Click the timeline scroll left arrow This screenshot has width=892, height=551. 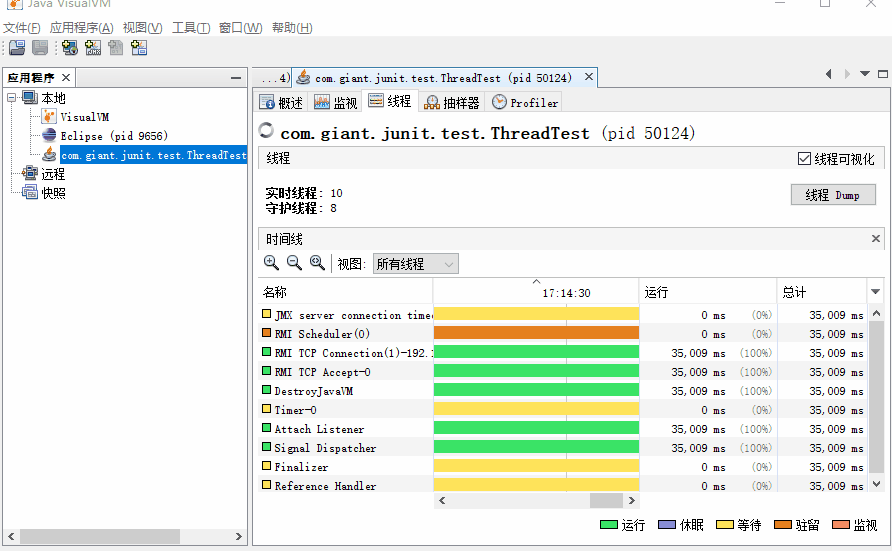(x=442, y=500)
